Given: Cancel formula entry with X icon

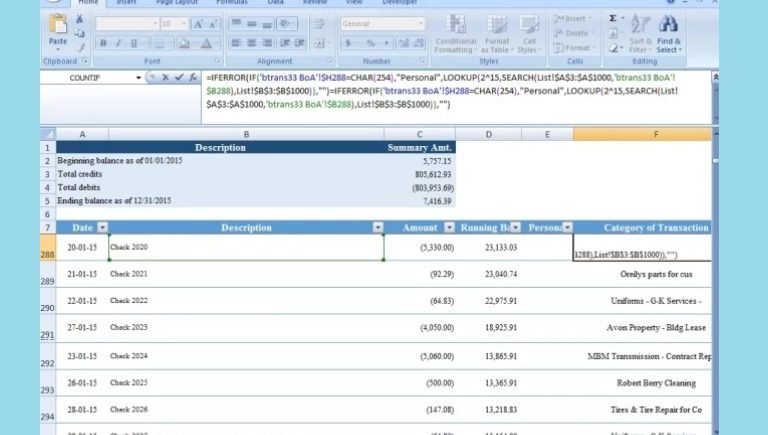Looking at the screenshot, I should tap(166, 77).
